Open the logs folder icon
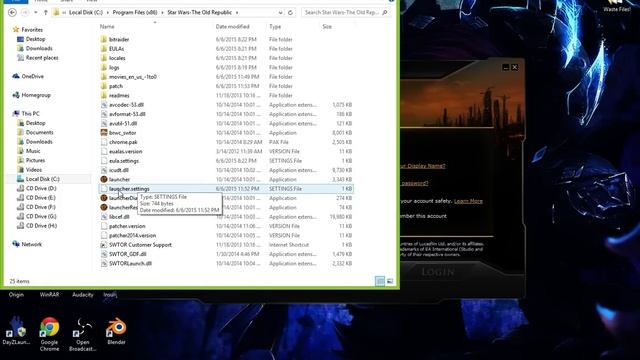The width and height of the screenshot is (640, 360). [x=104, y=68]
